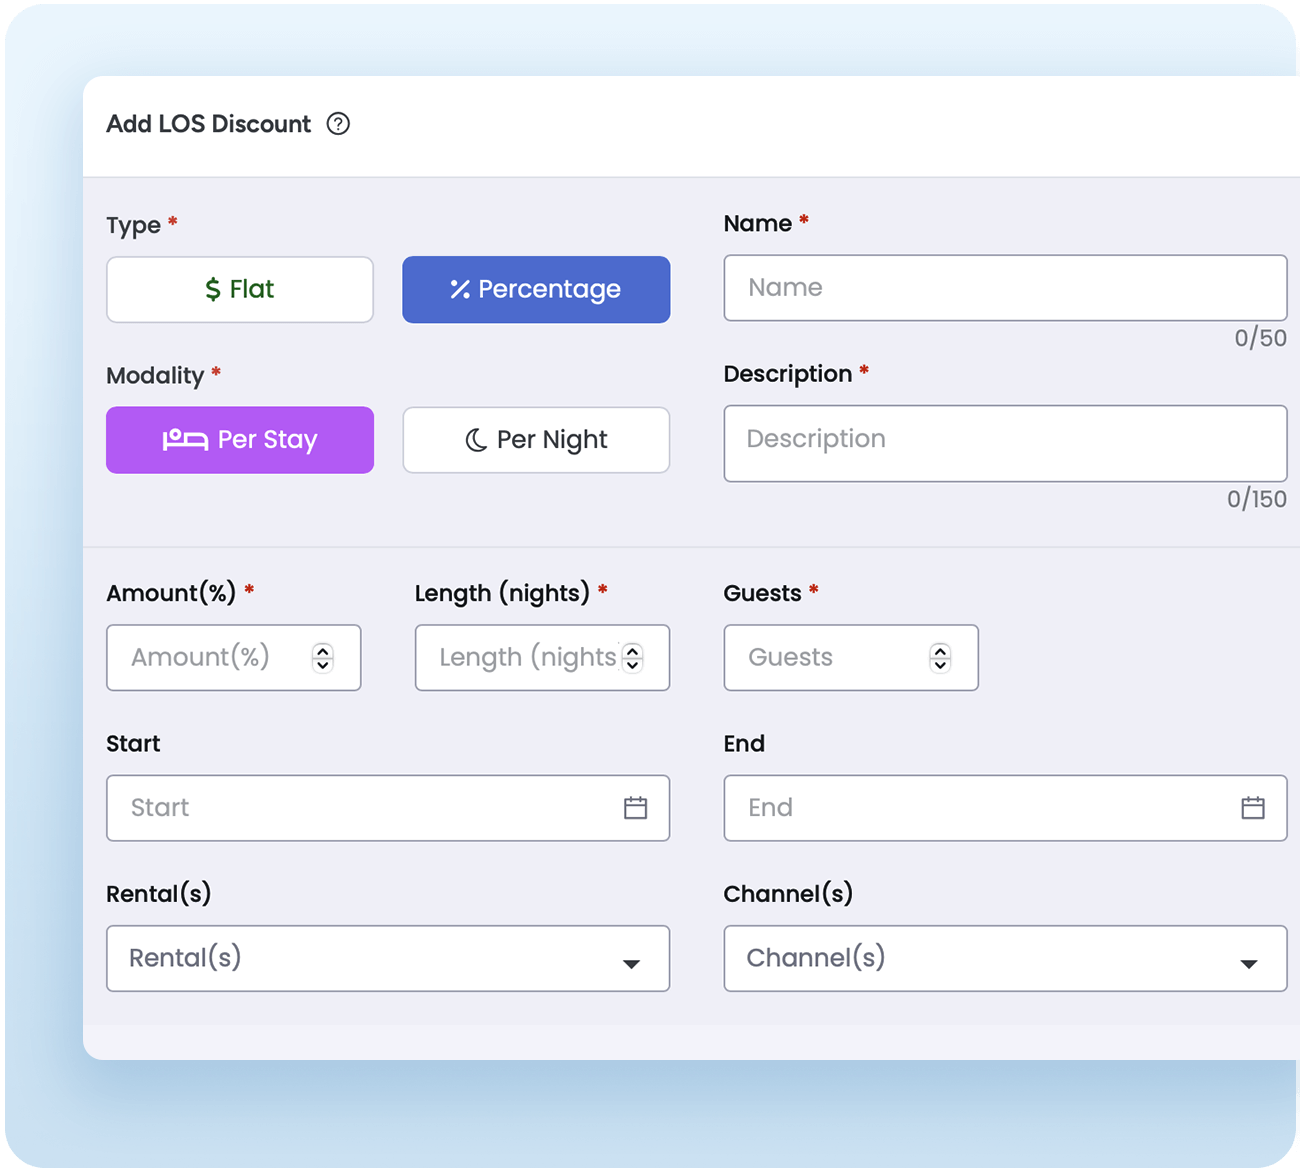
Task: Choose the Per Night modality
Action: pyautogui.click(x=536, y=440)
